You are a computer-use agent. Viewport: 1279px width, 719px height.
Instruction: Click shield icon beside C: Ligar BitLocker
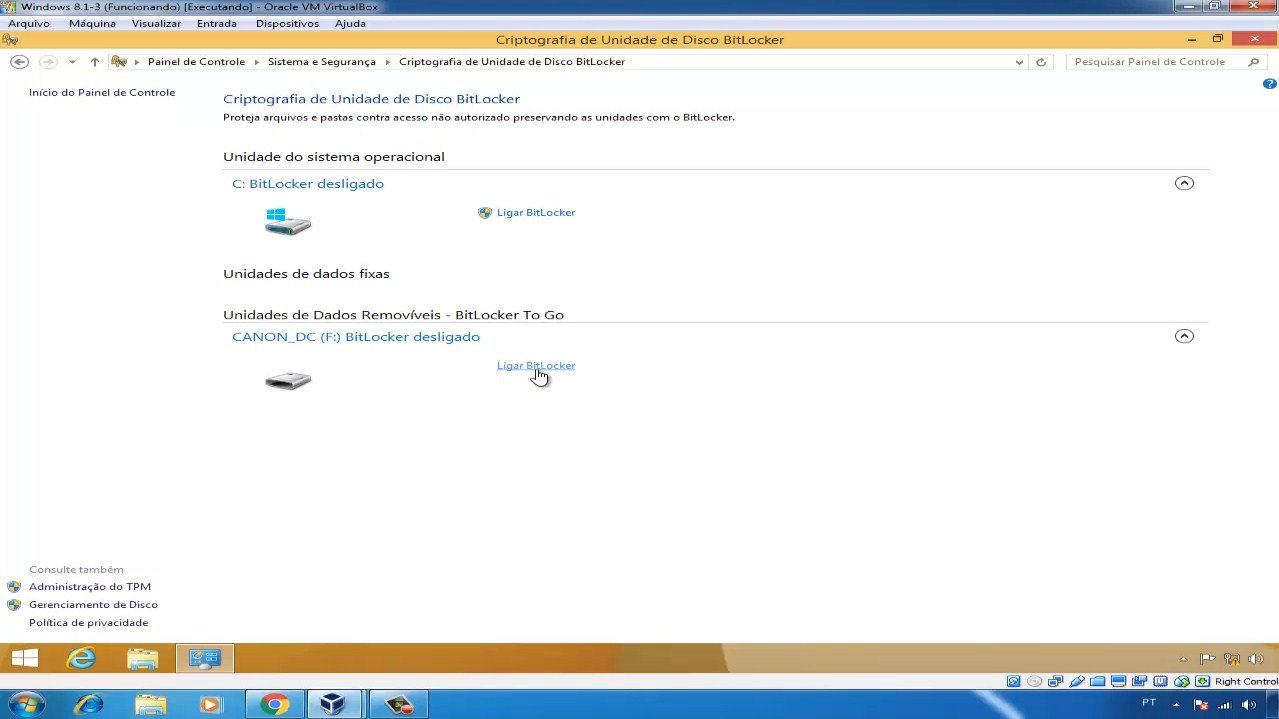point(485,213)
